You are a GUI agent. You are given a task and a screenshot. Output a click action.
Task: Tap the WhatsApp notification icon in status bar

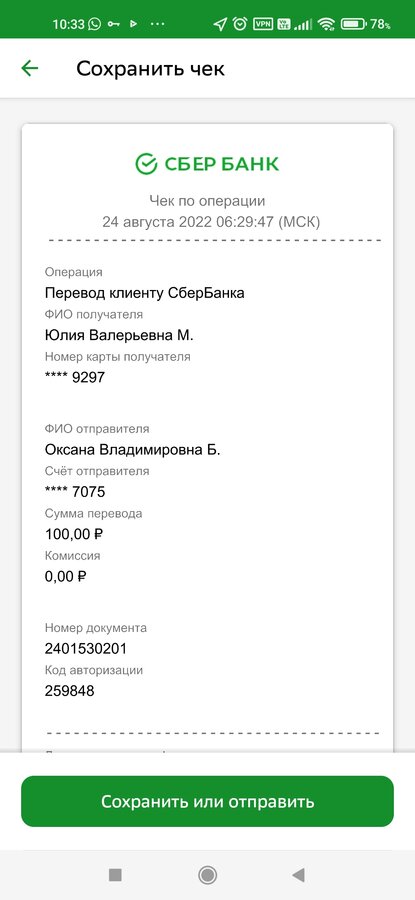coord(95,24)
